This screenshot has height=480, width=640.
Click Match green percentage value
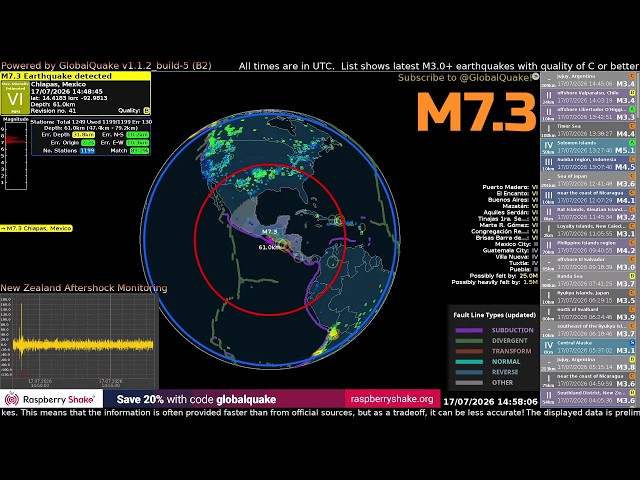pos(139,151)
